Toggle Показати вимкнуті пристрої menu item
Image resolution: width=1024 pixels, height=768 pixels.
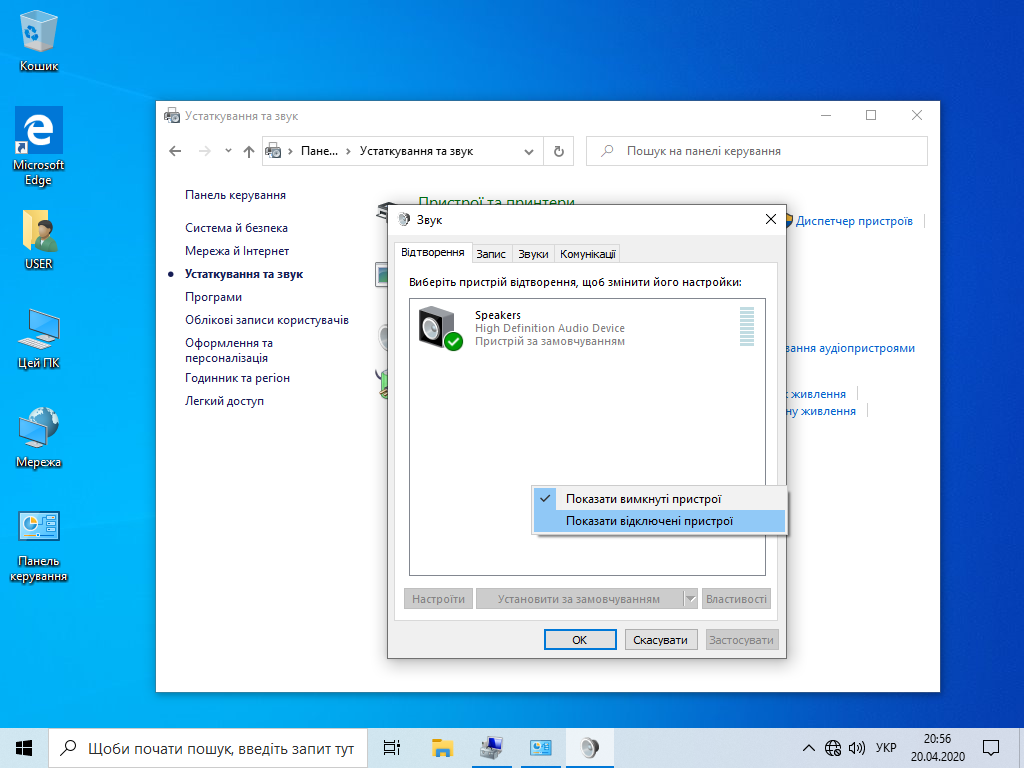(x=660, y=499)
